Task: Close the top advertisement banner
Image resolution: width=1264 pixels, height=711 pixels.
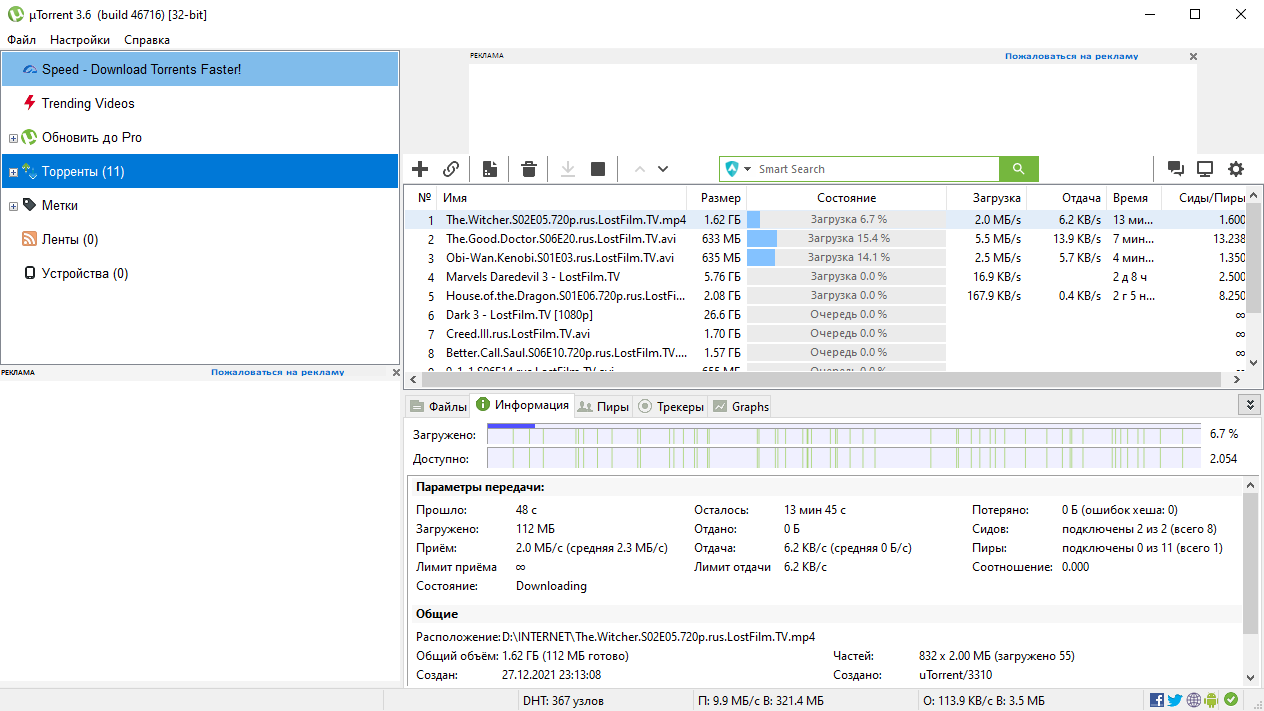Action: [1193, 57]
